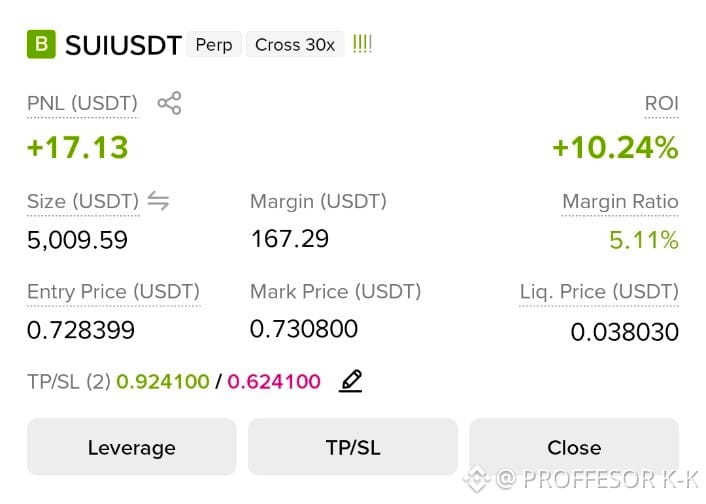Click the PNL (USDT) label
The height and width of the screenshot is (504, 706).
(82, 104)
